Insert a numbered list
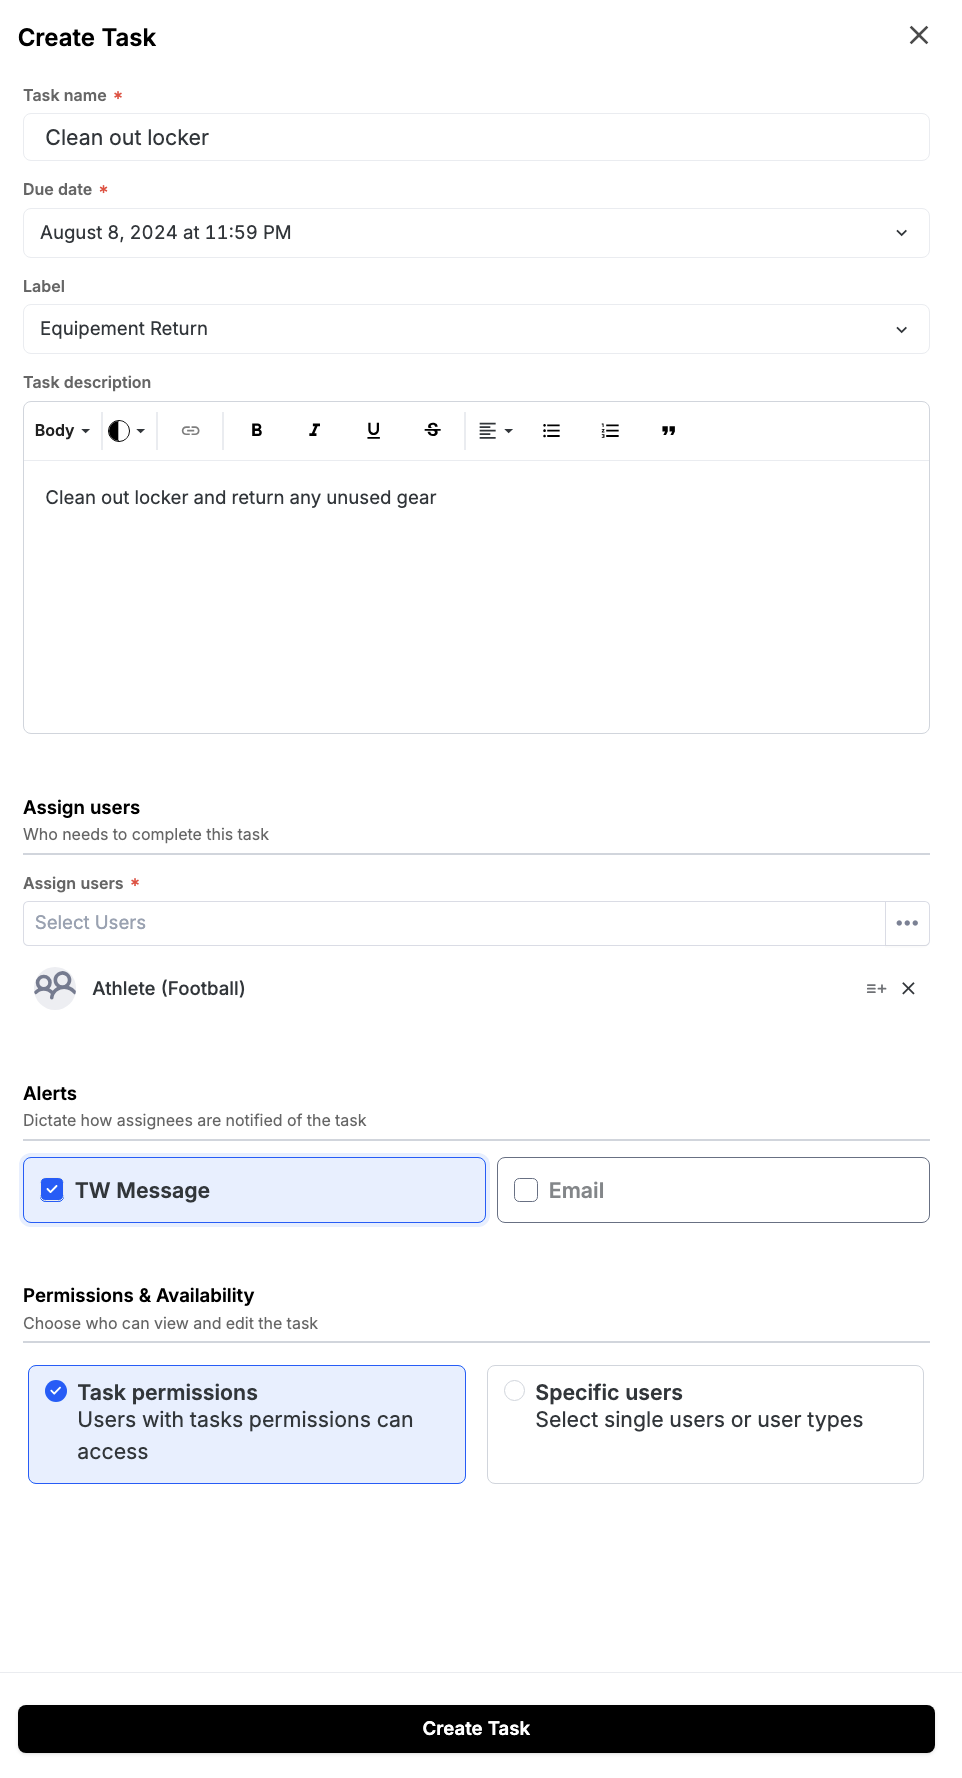 (610, 431)
